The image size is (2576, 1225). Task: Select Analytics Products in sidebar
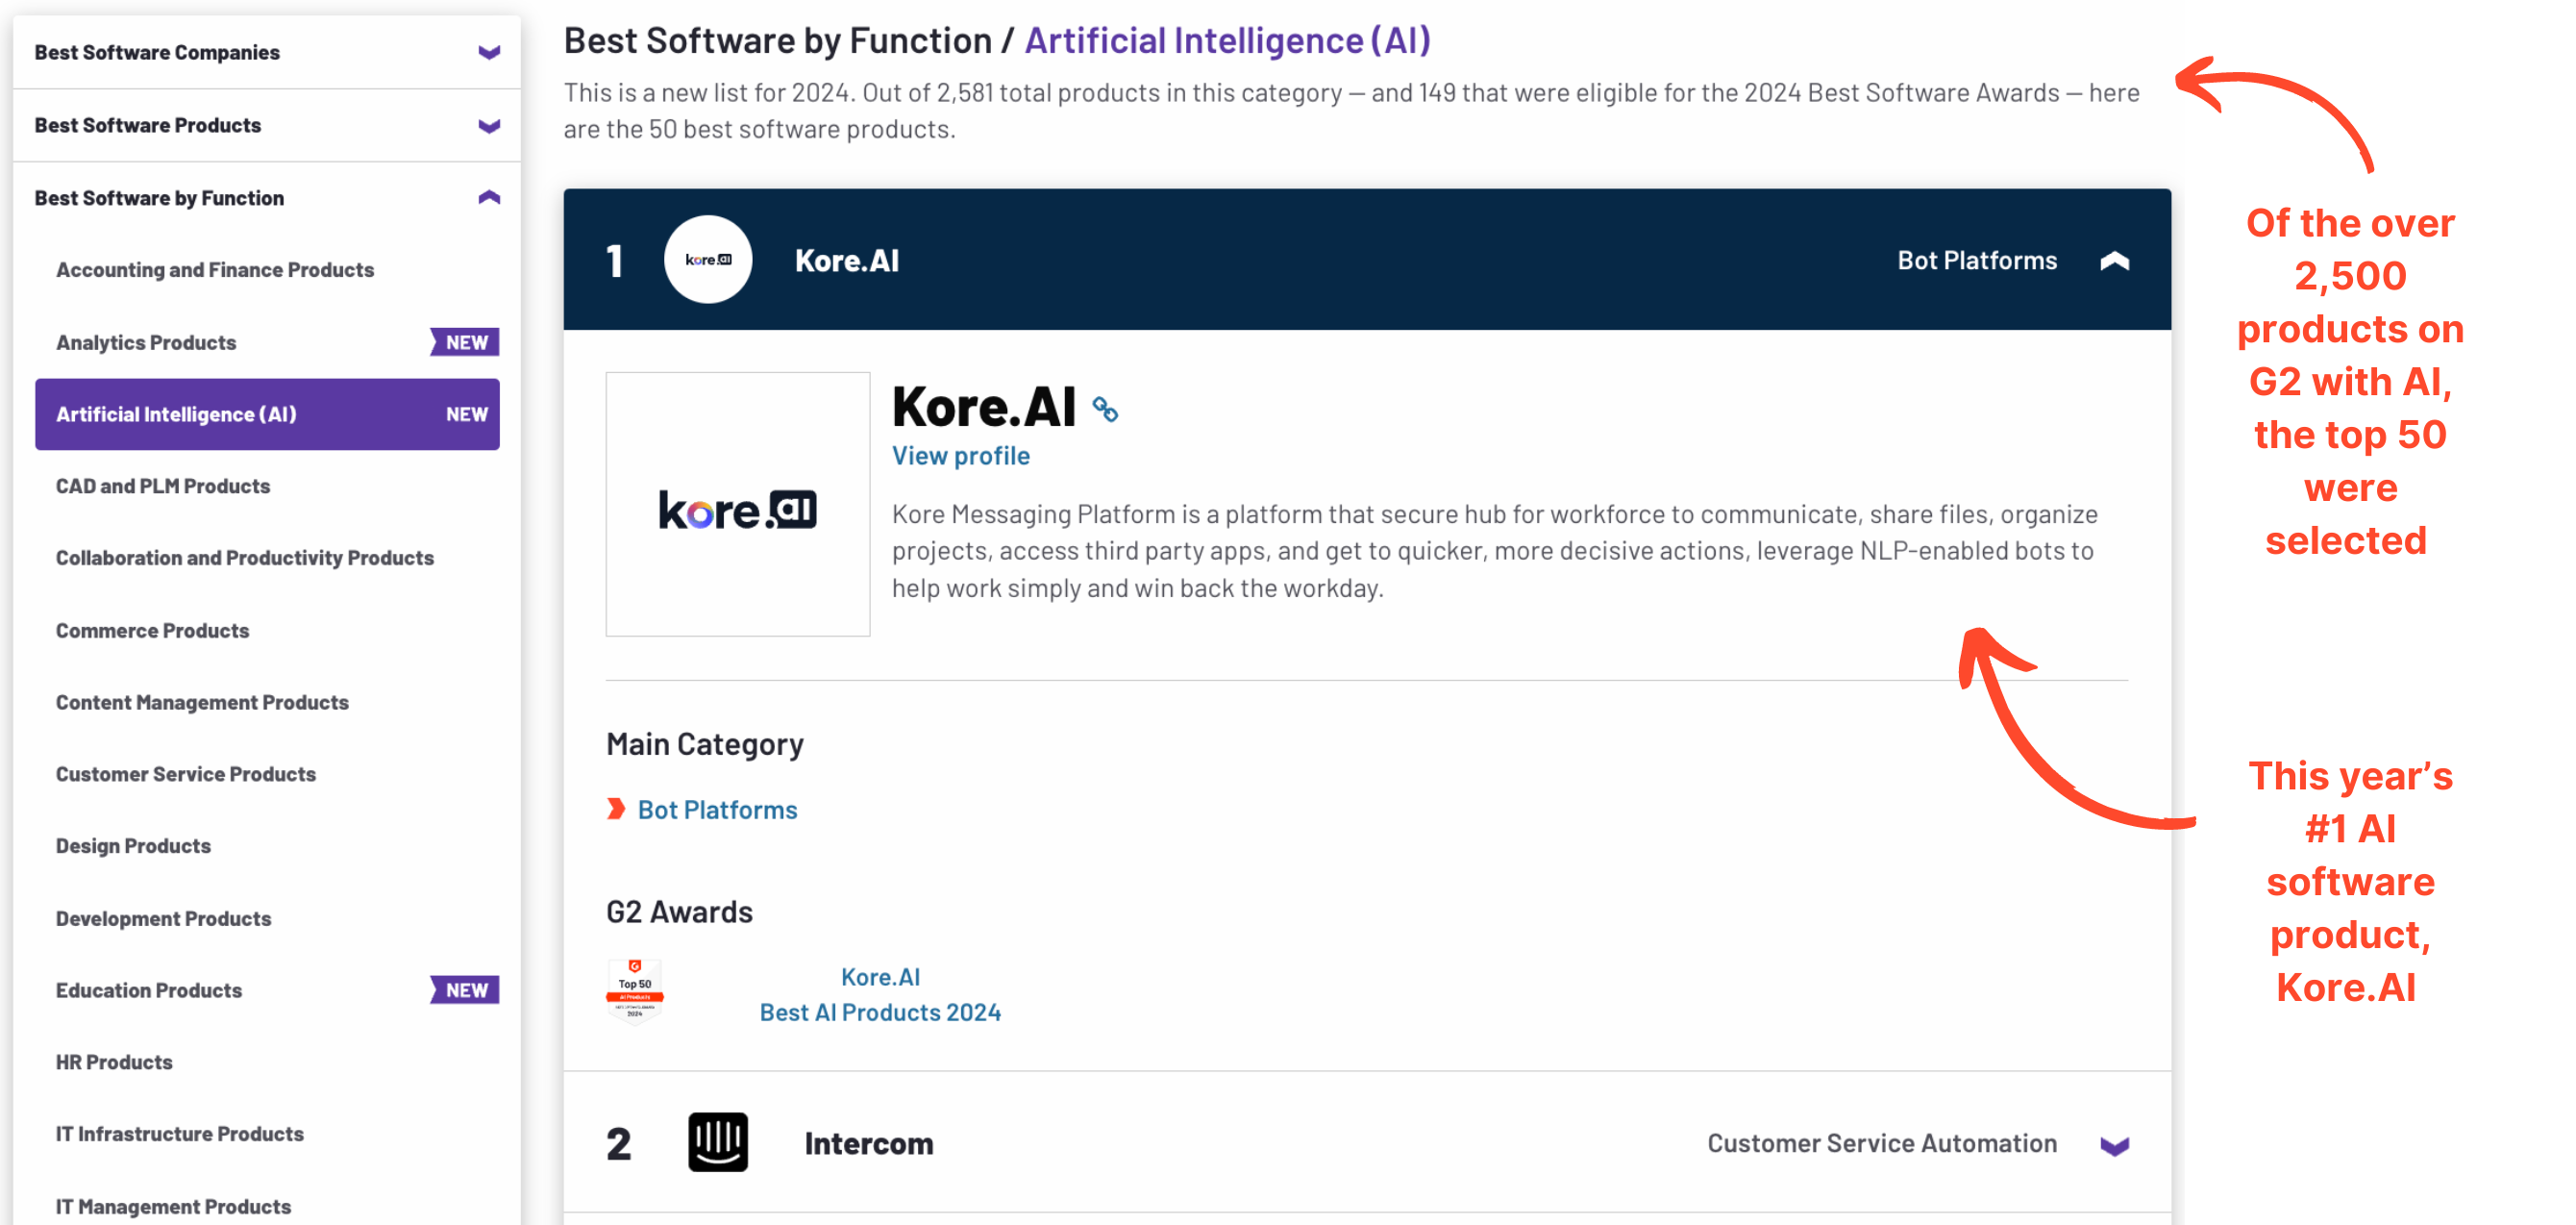tap(146, 342)
